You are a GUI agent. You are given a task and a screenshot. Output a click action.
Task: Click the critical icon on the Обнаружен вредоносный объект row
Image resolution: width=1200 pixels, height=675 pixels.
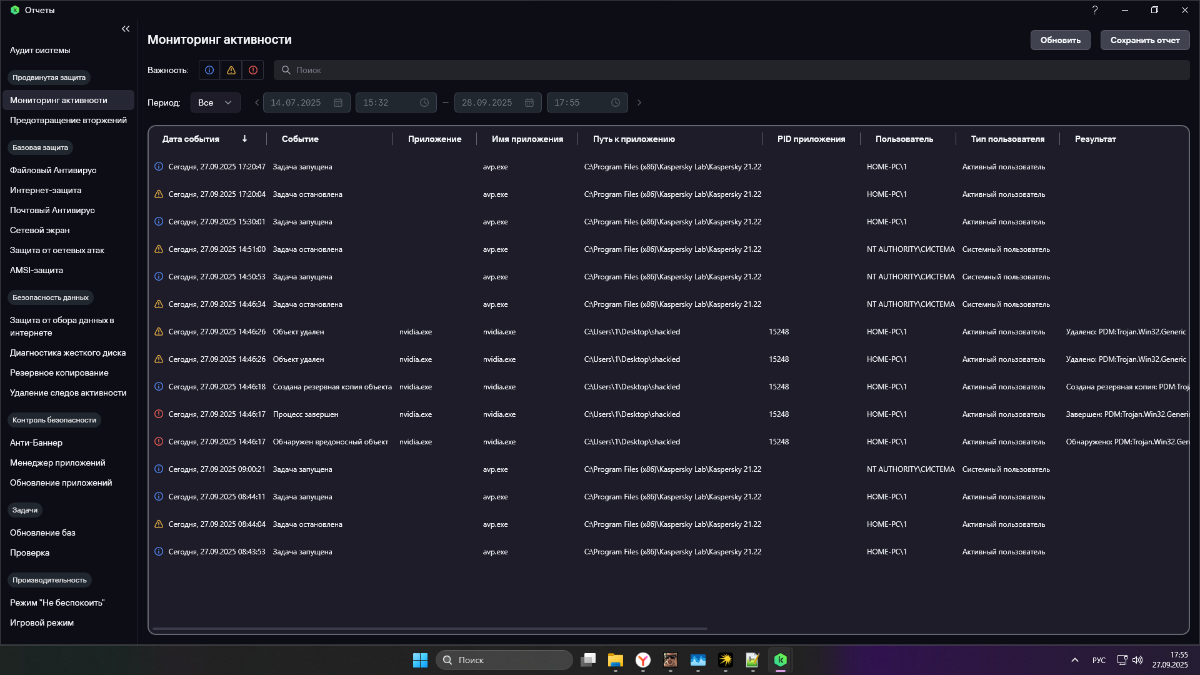(x=158, y=441)
